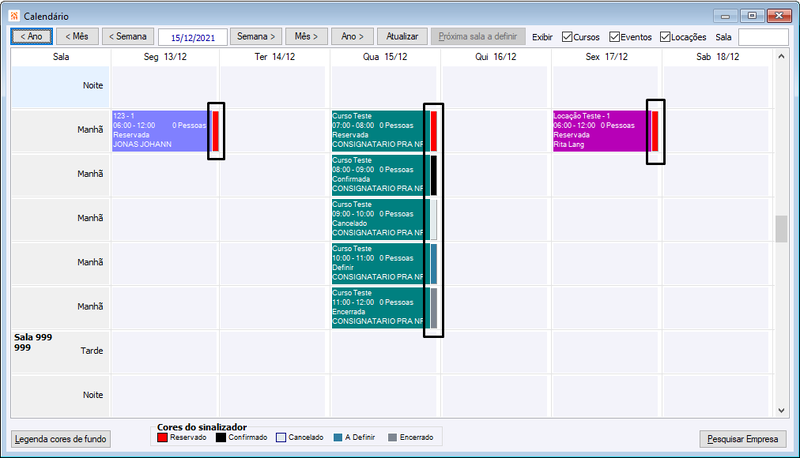Click the 'Ter 14/12' column header

[x=275, y=57]
